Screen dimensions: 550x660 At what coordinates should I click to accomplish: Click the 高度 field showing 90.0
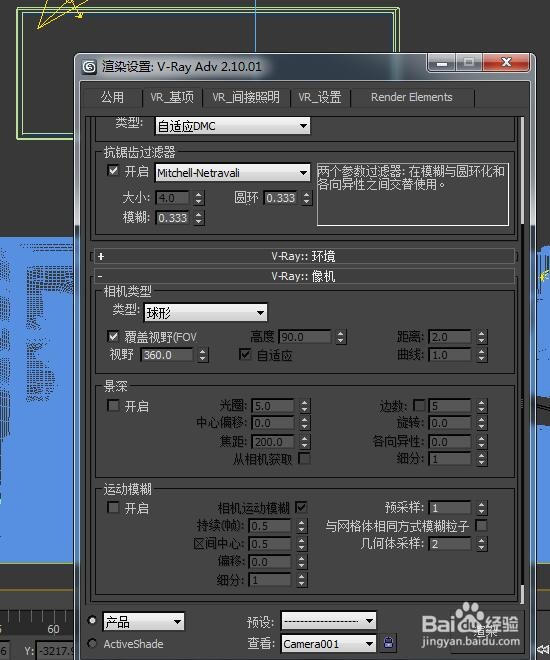coord(305,337)
